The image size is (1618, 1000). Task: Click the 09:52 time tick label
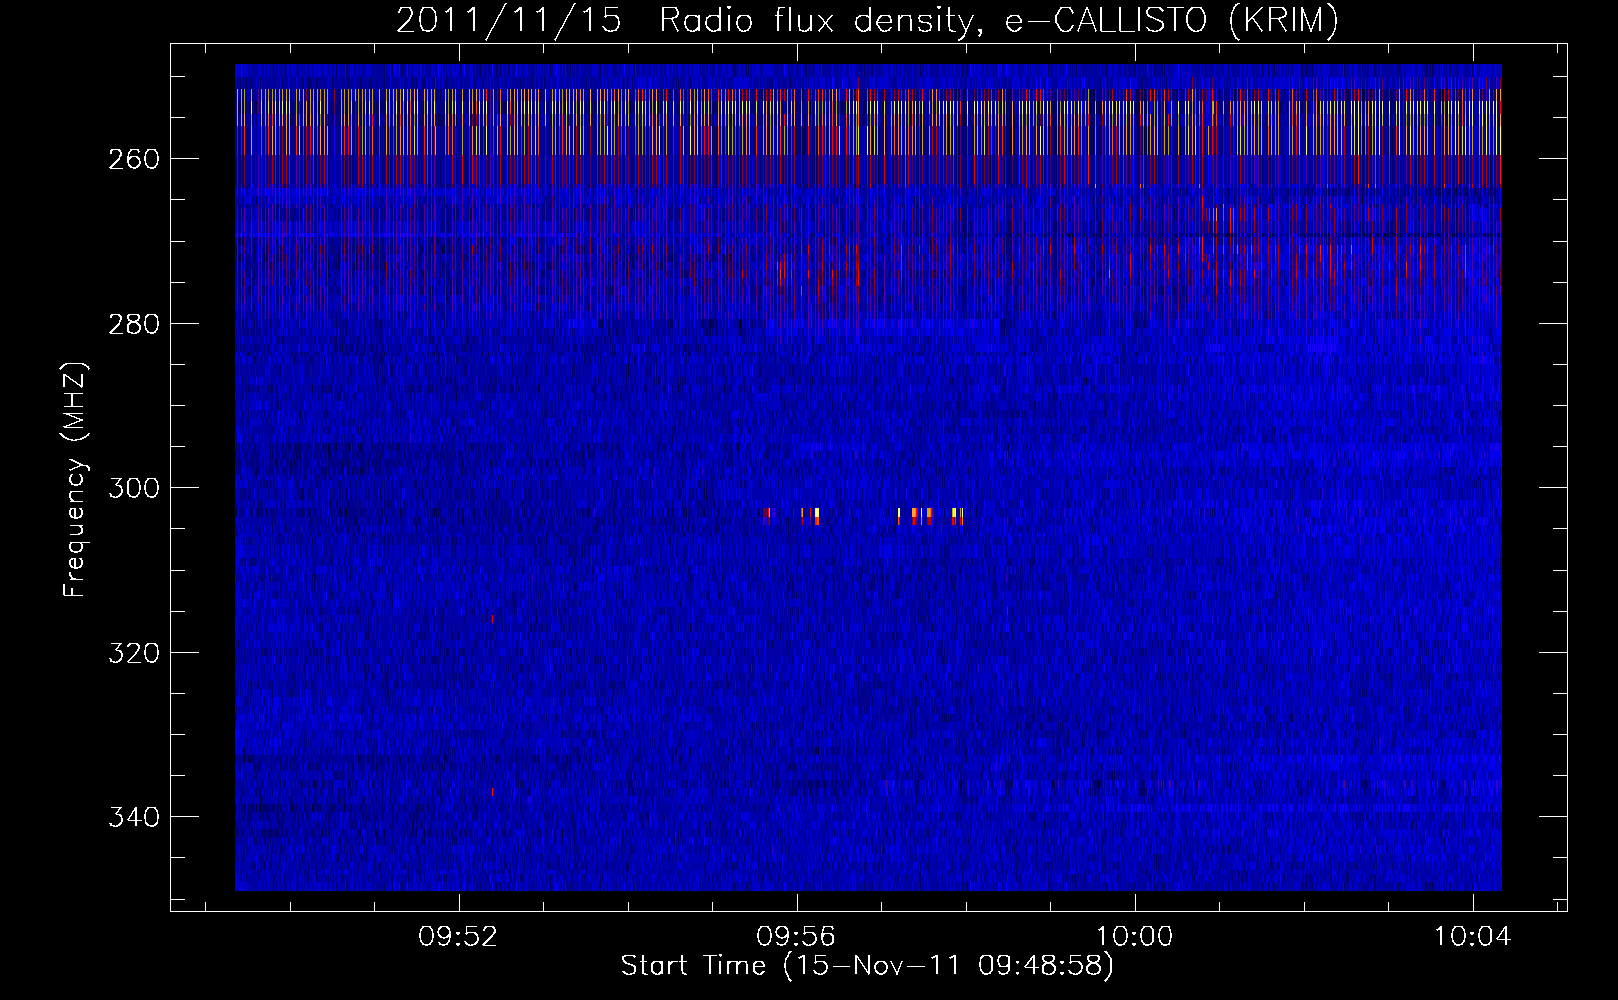[x=458, y=937]
